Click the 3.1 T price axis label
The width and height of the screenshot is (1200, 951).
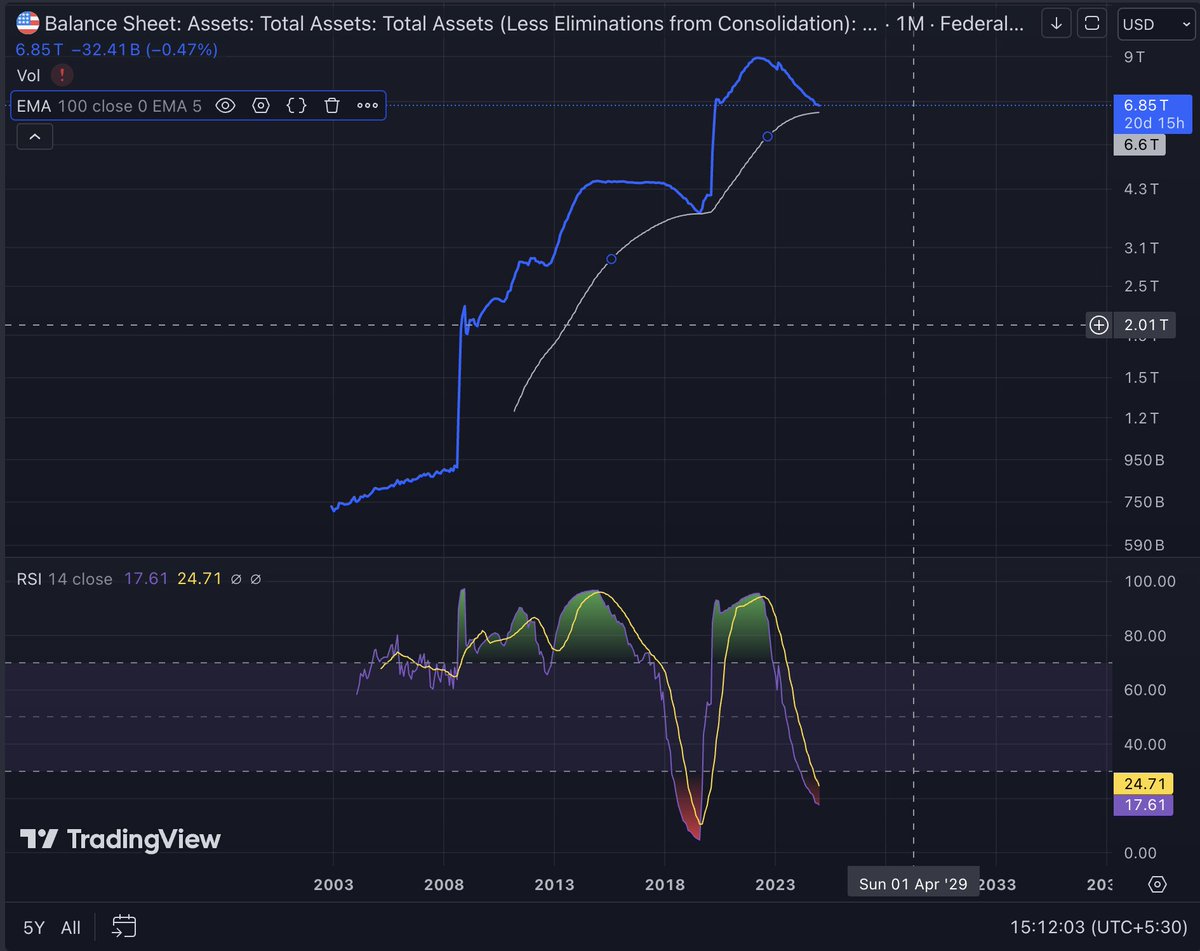point(1141,247)
